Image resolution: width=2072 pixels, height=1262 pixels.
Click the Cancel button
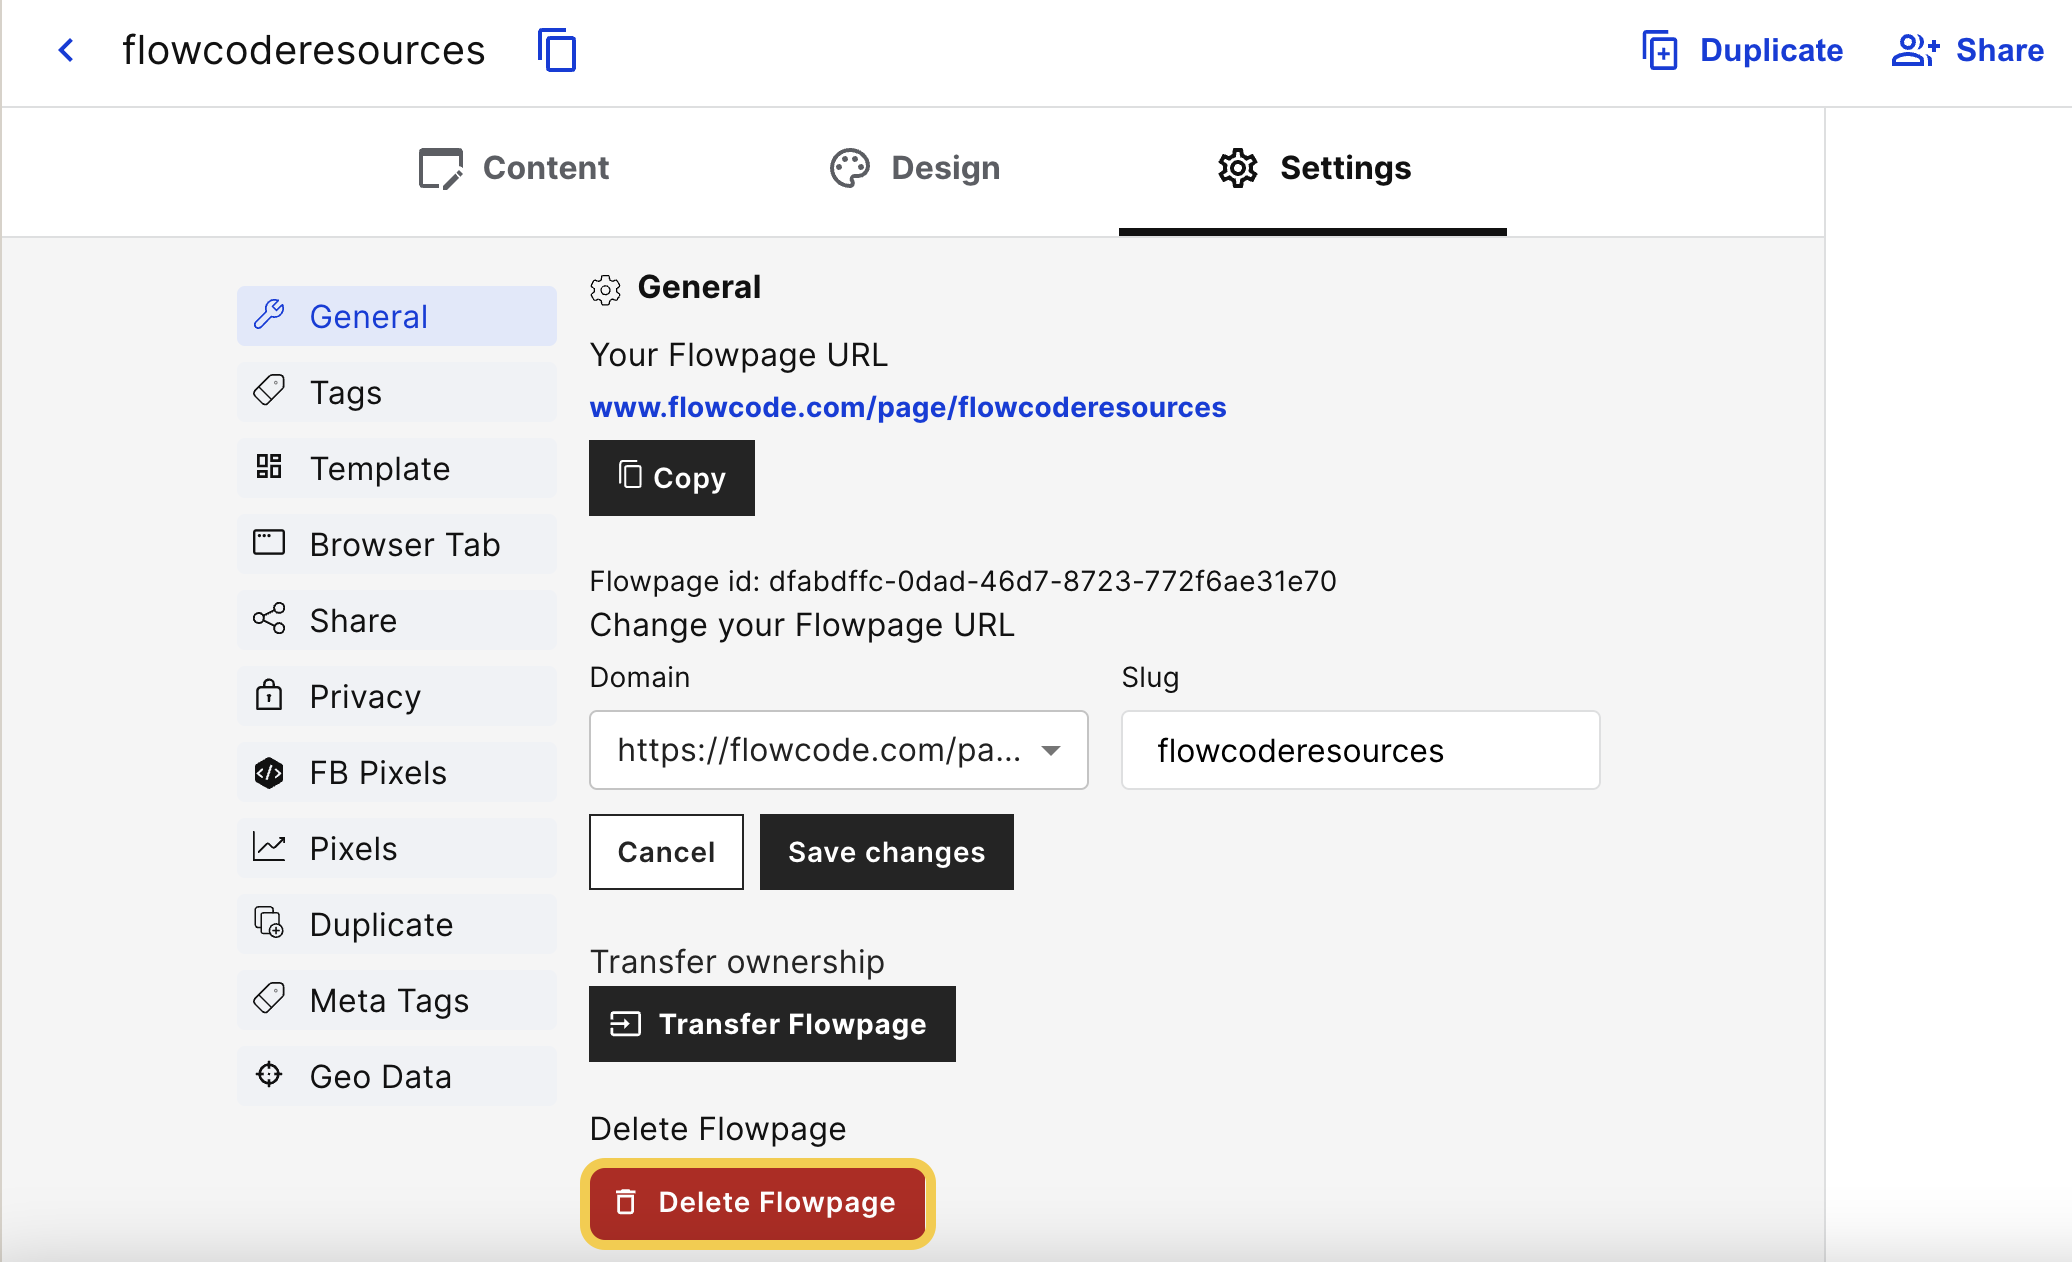tap(666, 852)
